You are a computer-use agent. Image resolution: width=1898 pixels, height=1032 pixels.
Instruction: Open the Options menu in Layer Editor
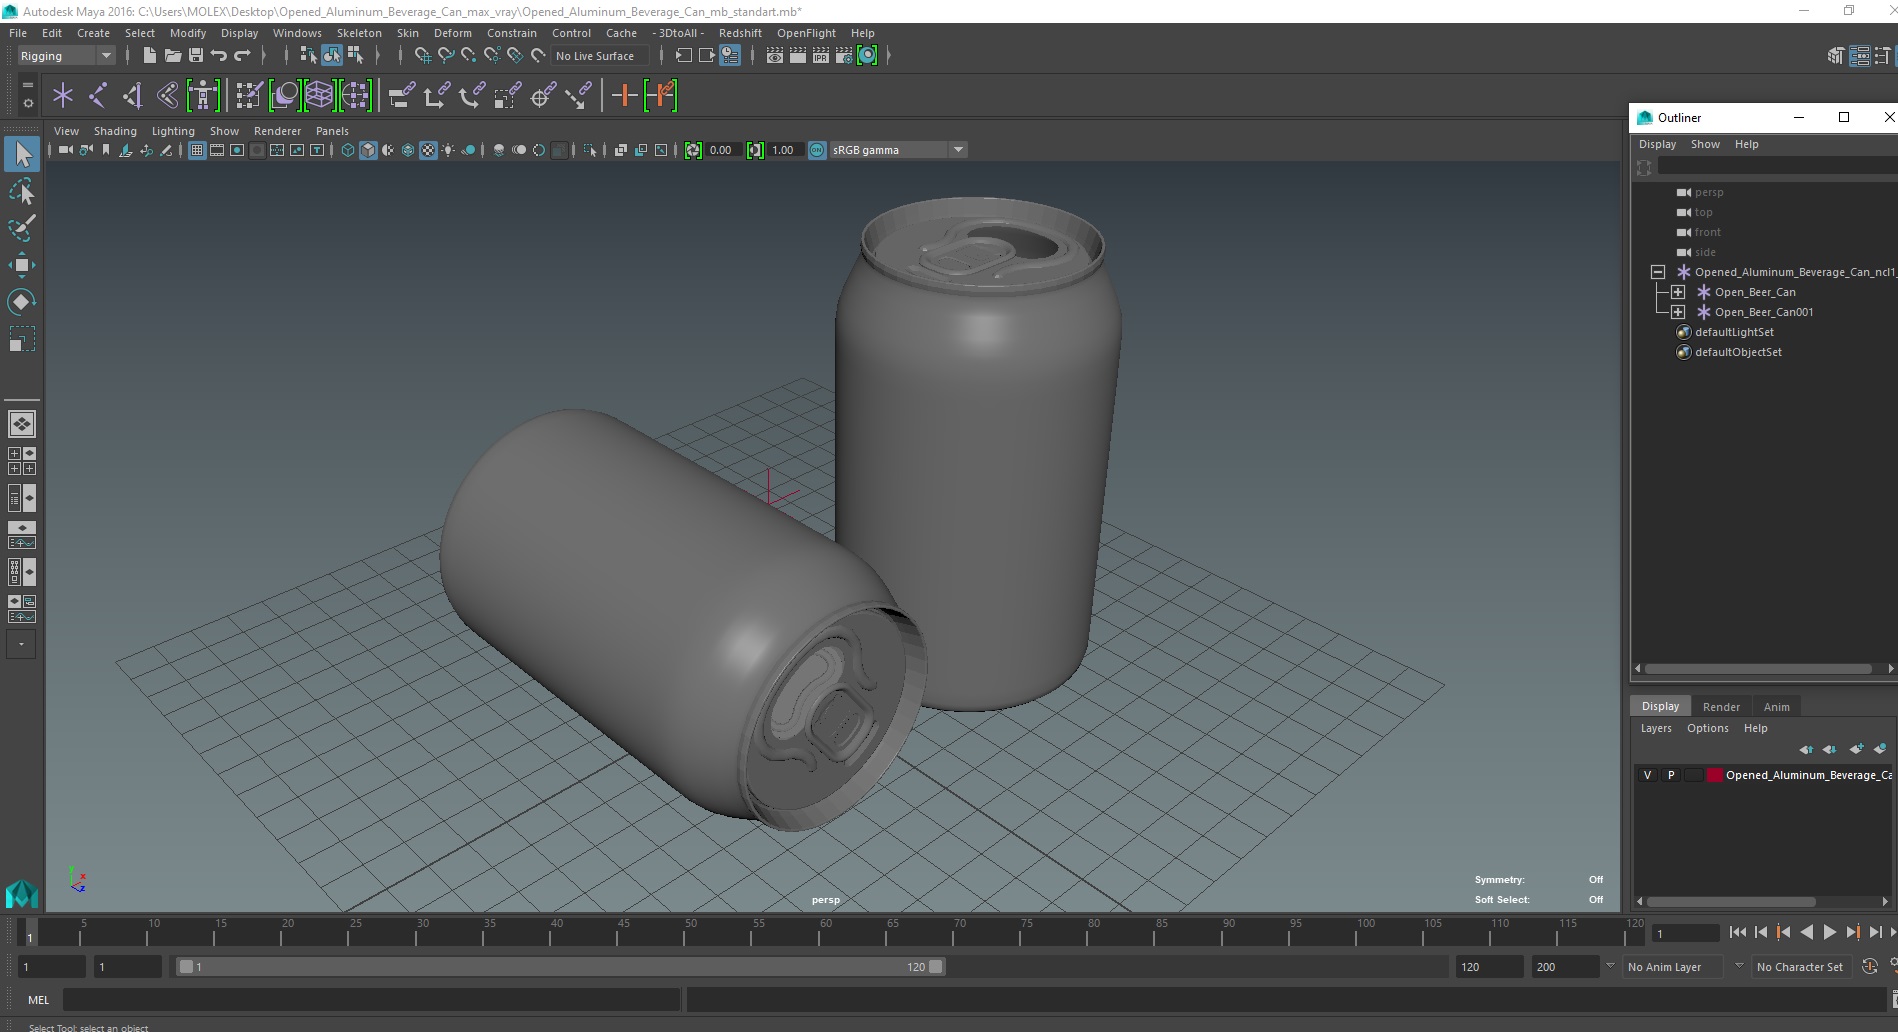[1707, 728]
